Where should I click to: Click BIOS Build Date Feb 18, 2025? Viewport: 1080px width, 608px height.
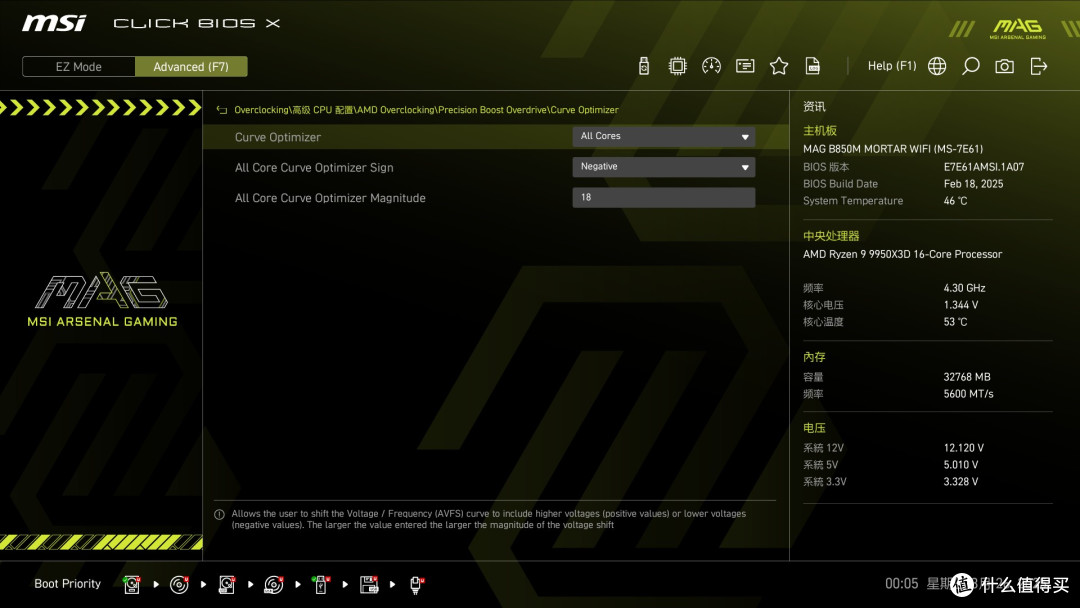click(973, 184)
